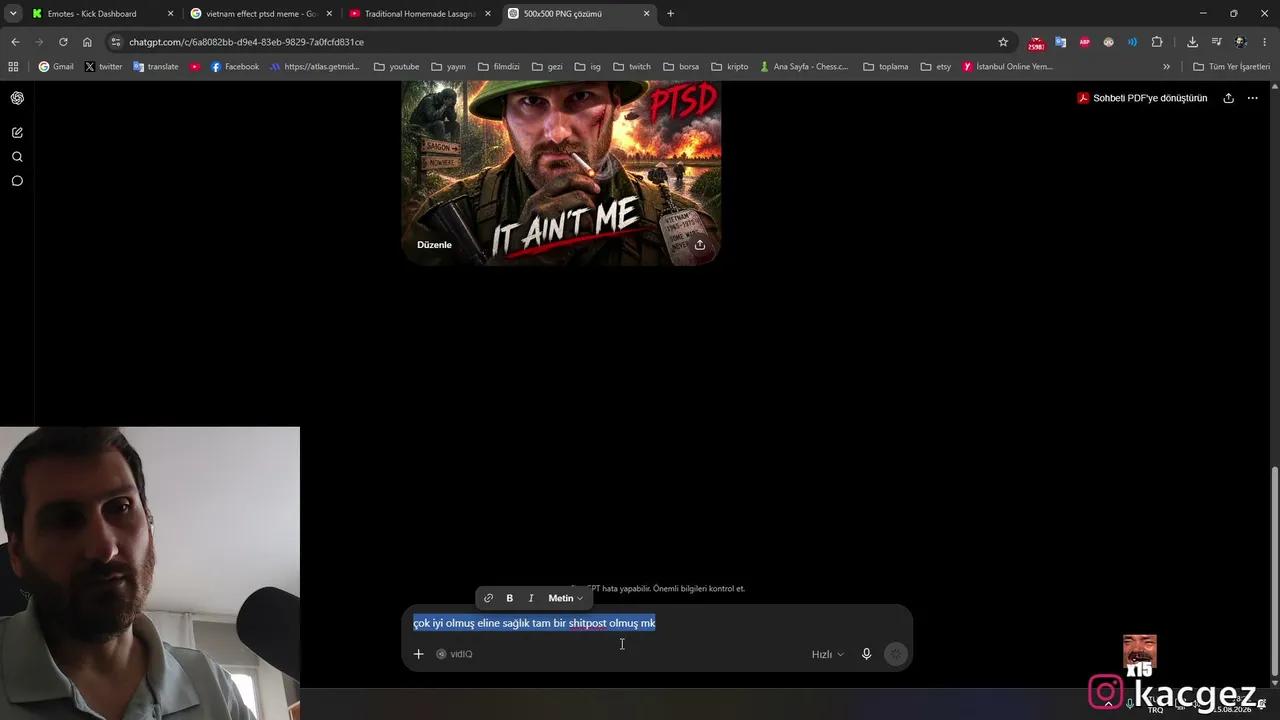Open the twitter bookmark
Screen dimensions: 1280x720
(104, 67)
